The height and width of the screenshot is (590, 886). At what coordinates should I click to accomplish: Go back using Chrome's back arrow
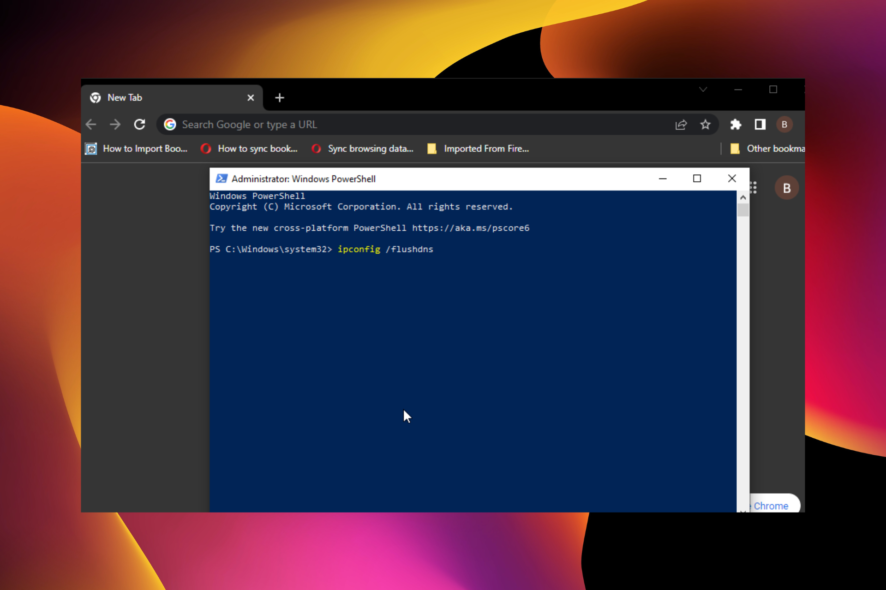coord(91,124)
